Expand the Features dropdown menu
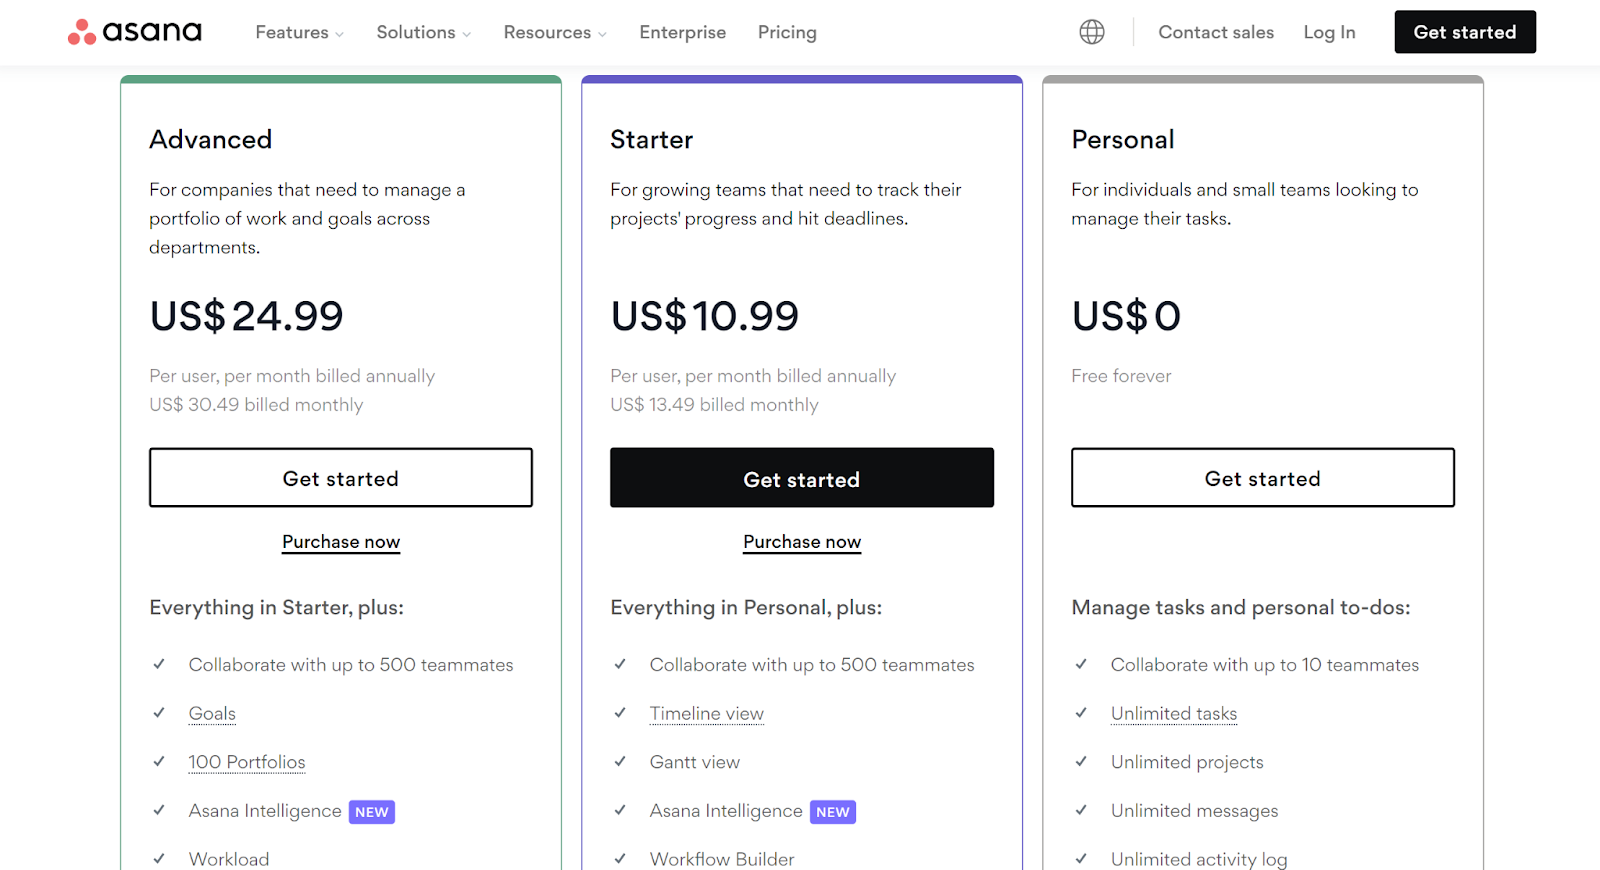The height and width of the screenshot is (870, 1600). click(299, 32)
